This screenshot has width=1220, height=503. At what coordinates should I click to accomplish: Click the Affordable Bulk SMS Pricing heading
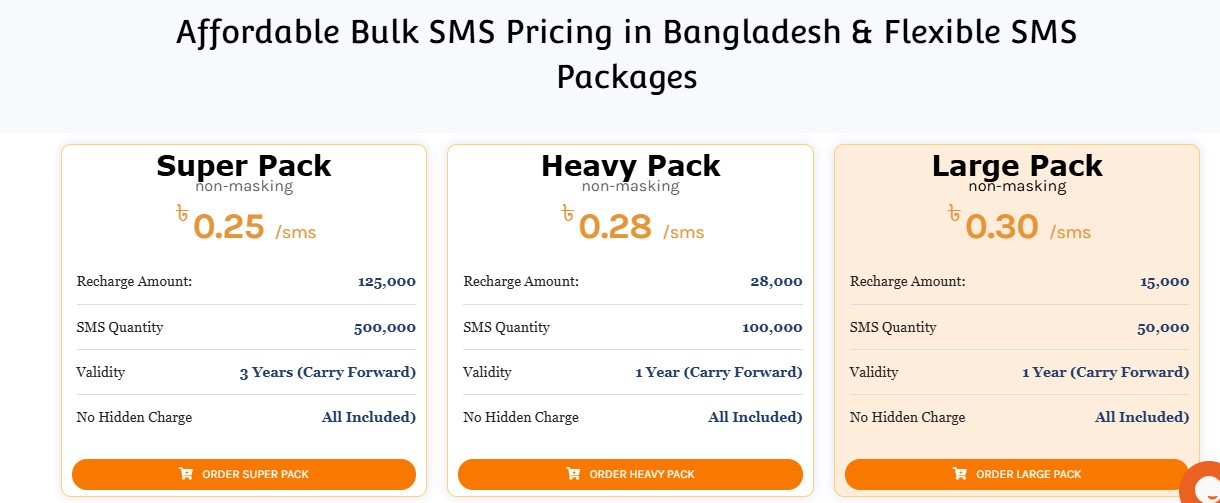pyautogui.click(x=627, y=53)
